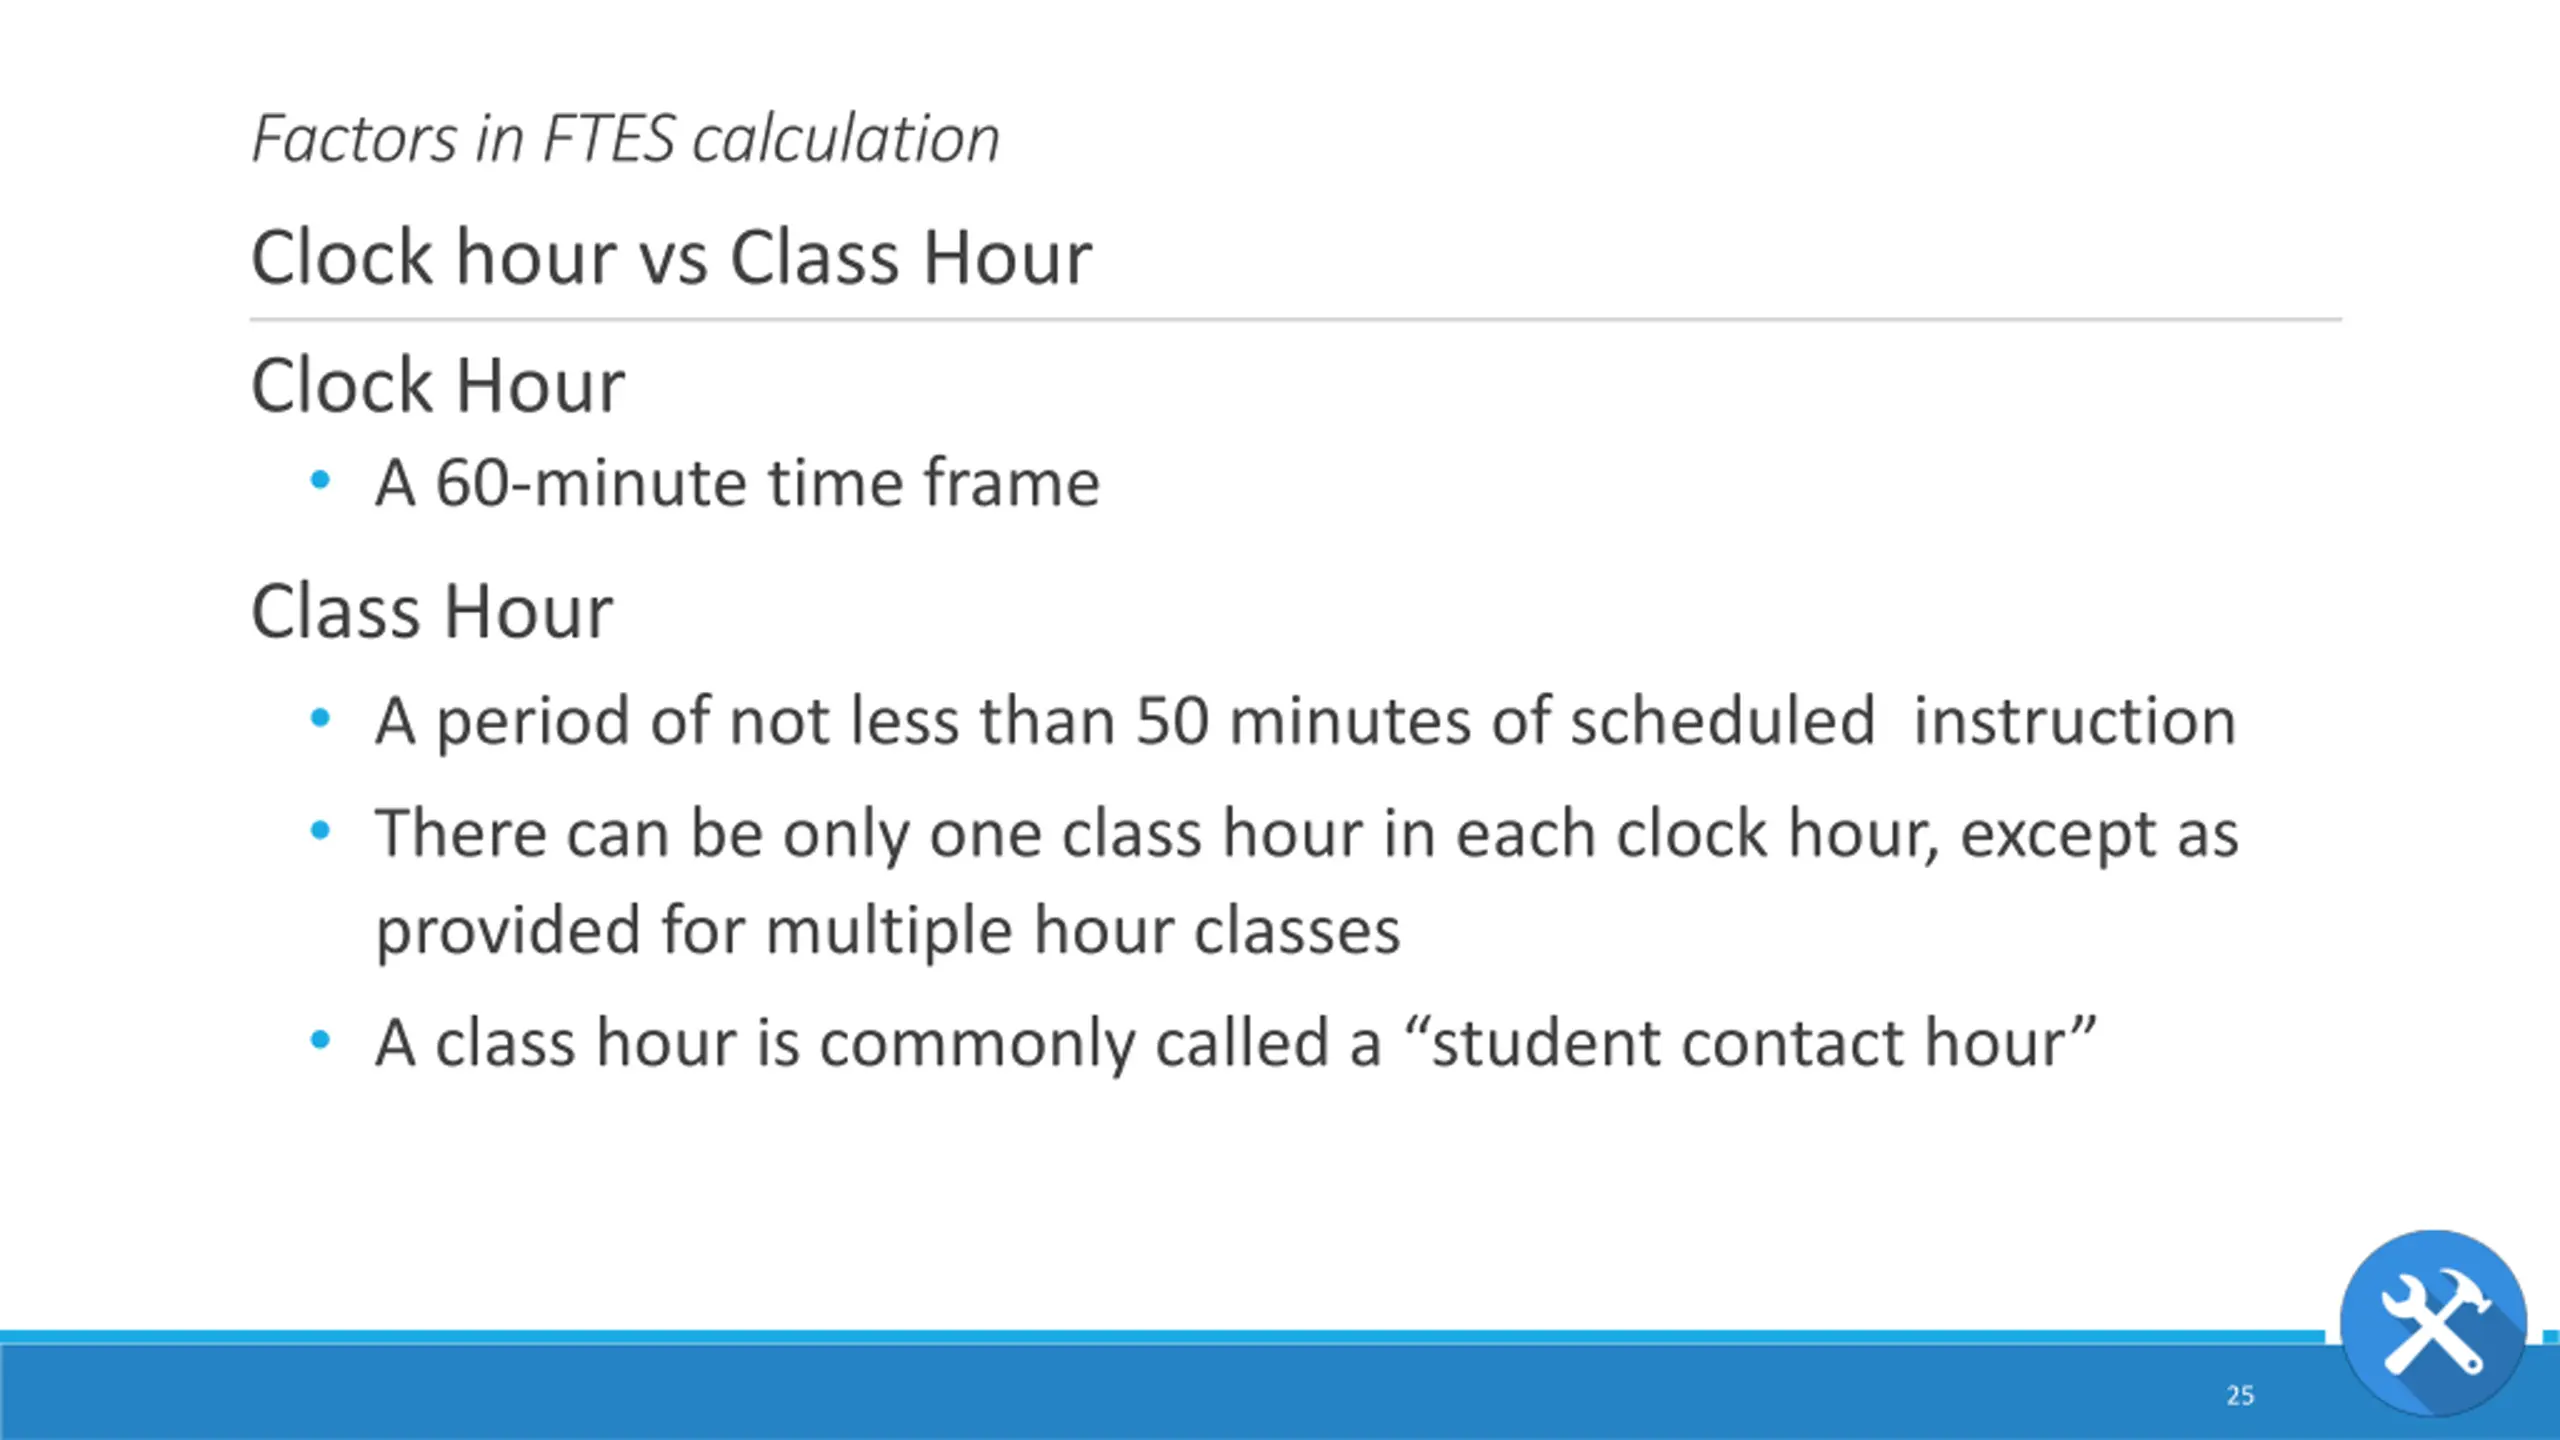This screenshot has width=2560, height=1440.
Task: Click the line provided for multiple hour classes
Action: pyautogui.click(x=887, y=931)
